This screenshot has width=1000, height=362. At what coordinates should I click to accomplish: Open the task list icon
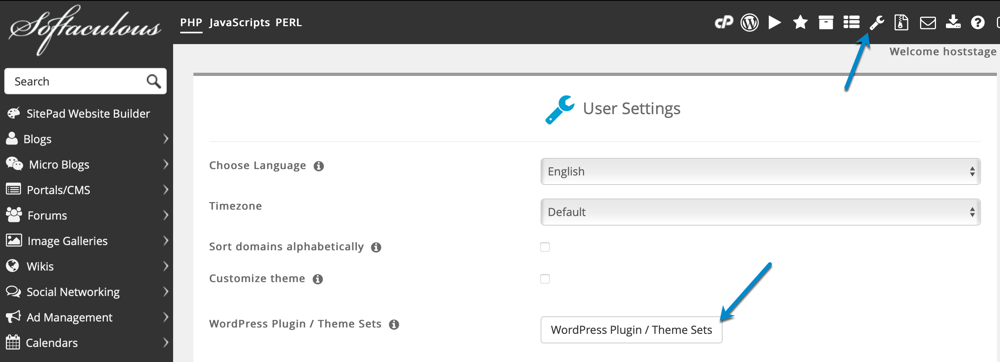pyautogui.click(x=851, y=23)
